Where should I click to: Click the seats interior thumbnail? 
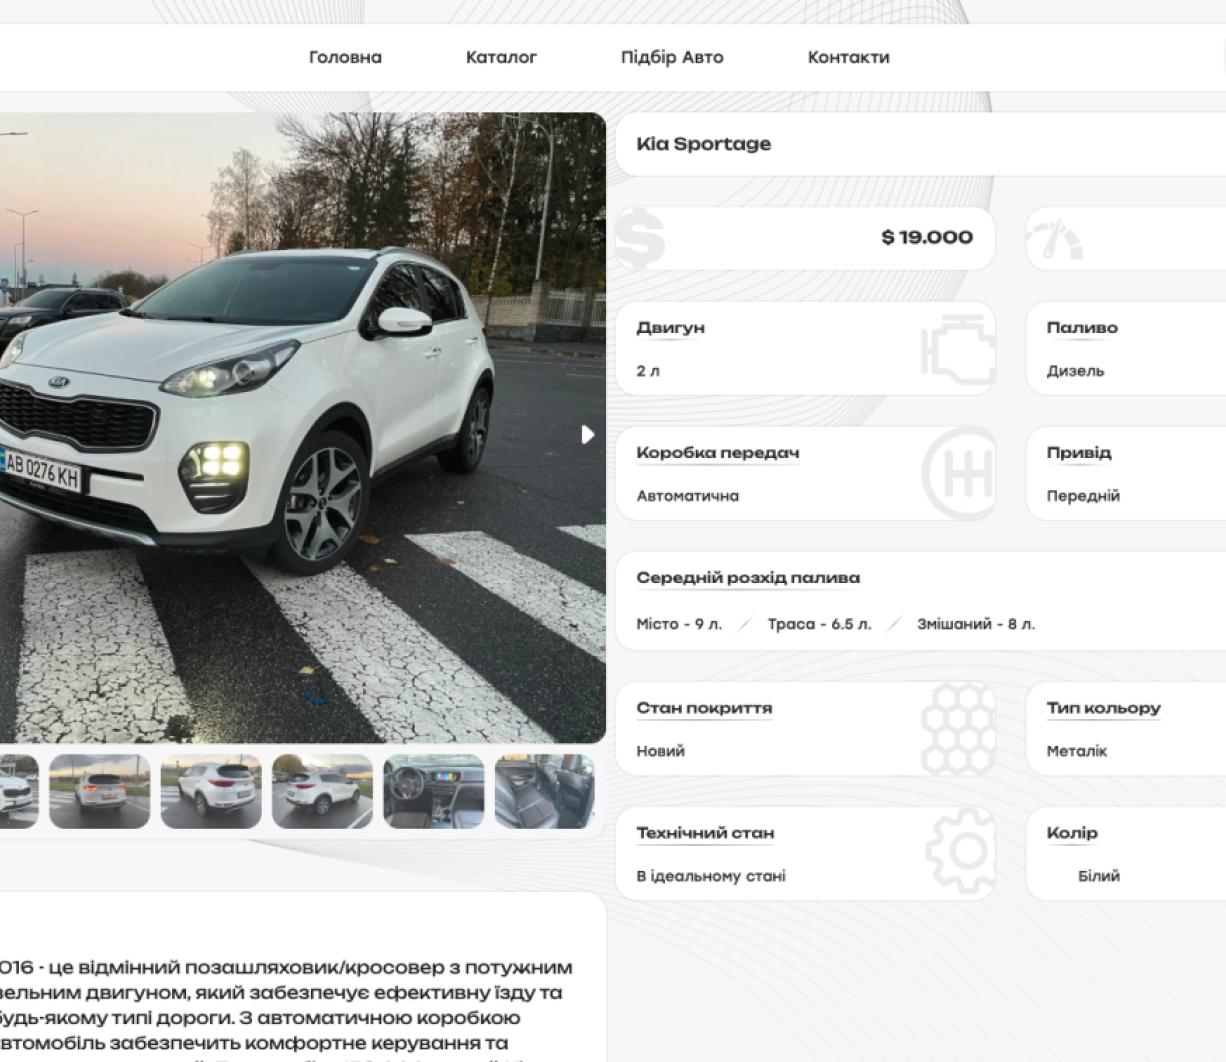[543, 791]
